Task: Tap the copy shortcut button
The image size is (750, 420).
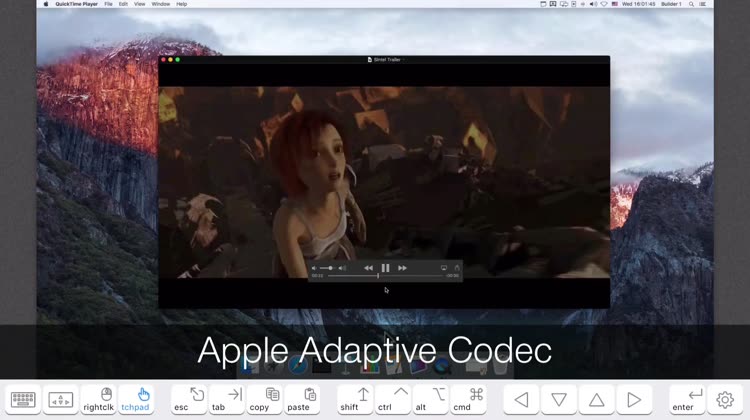Action: click(264, 399)
